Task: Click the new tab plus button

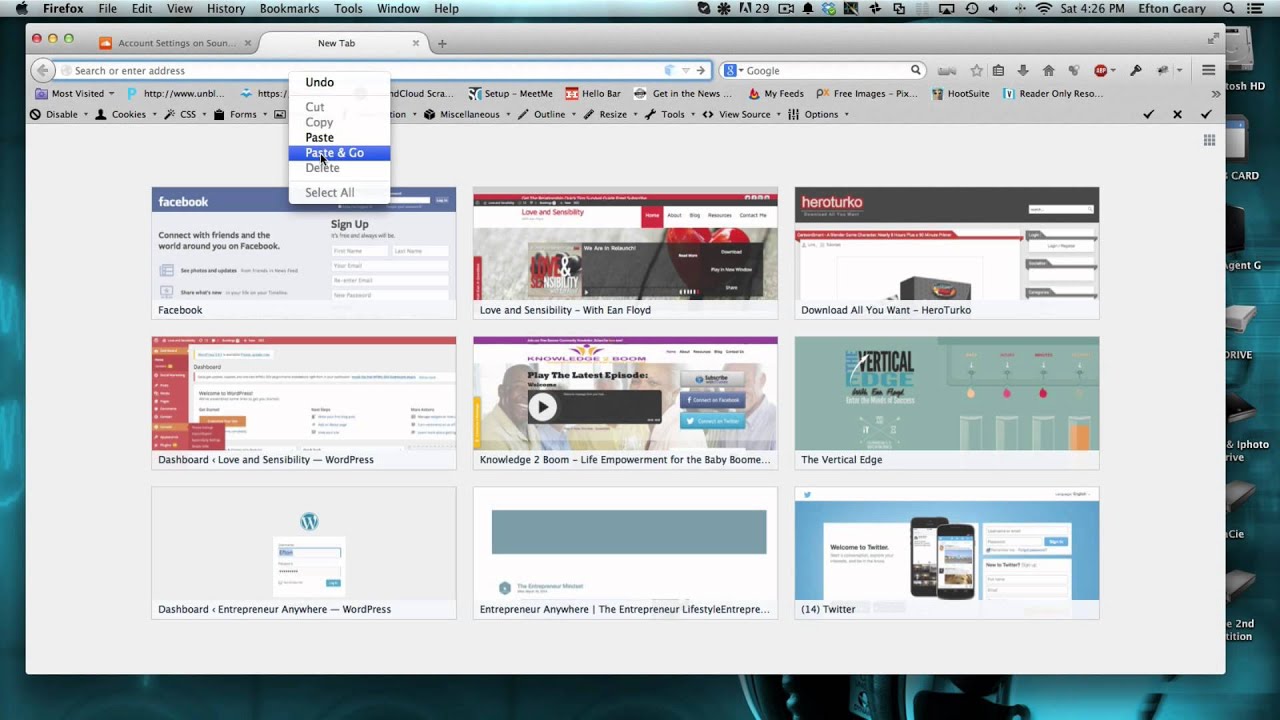Action: coord(442,43)
